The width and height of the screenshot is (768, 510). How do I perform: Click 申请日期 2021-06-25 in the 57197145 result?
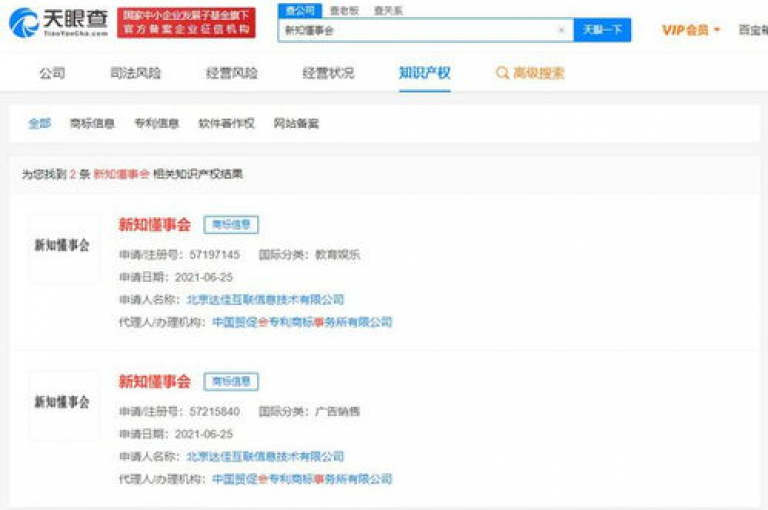click(176, 277)
